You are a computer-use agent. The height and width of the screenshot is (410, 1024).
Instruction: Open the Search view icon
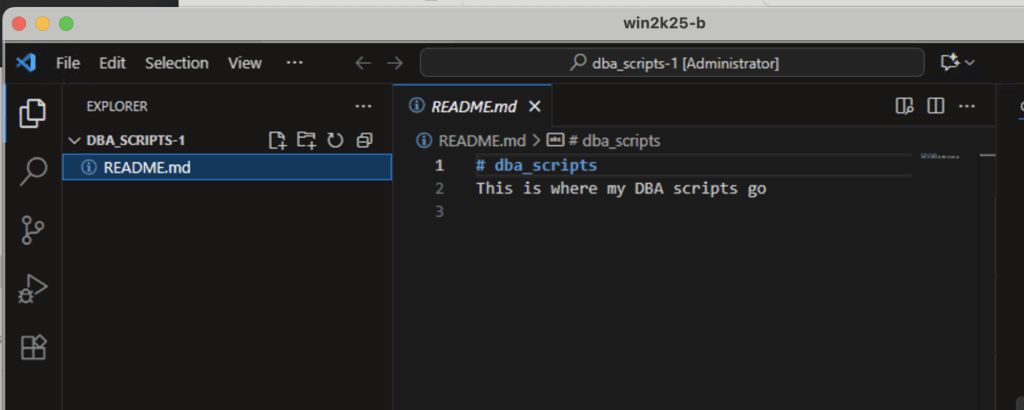[x=33, y=171]
